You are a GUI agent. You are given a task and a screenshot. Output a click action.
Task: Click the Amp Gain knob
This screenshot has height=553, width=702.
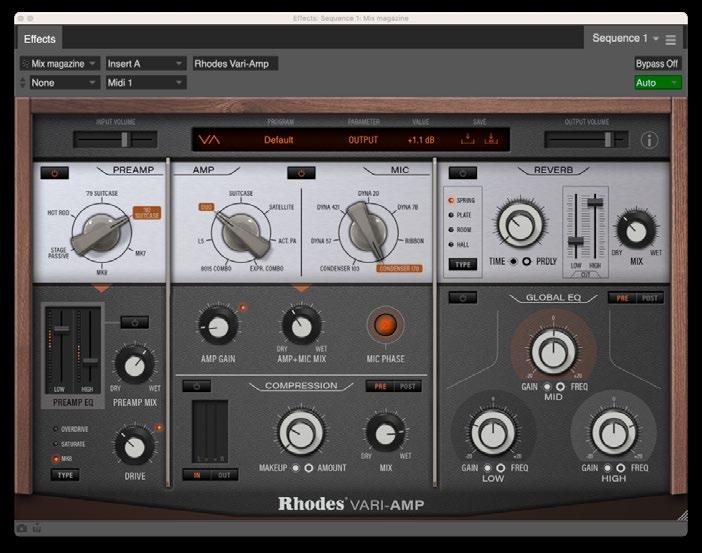coord(218,327)
